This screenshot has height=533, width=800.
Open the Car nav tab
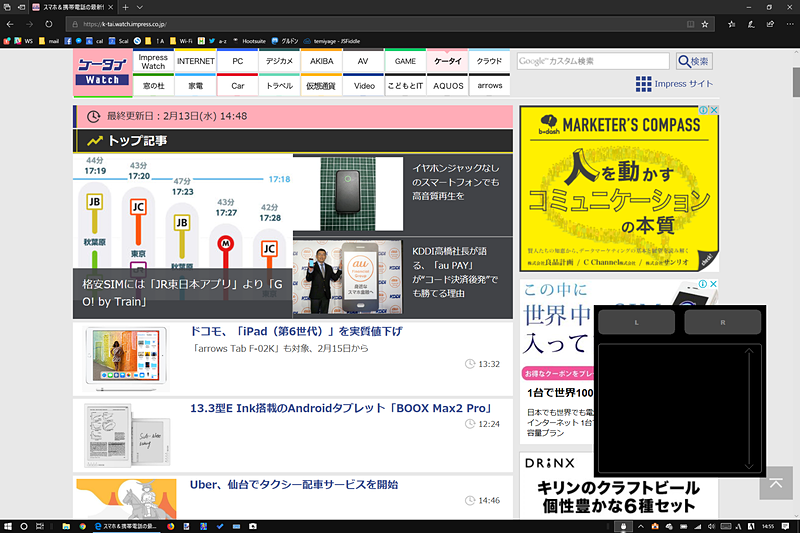[238, 86]
